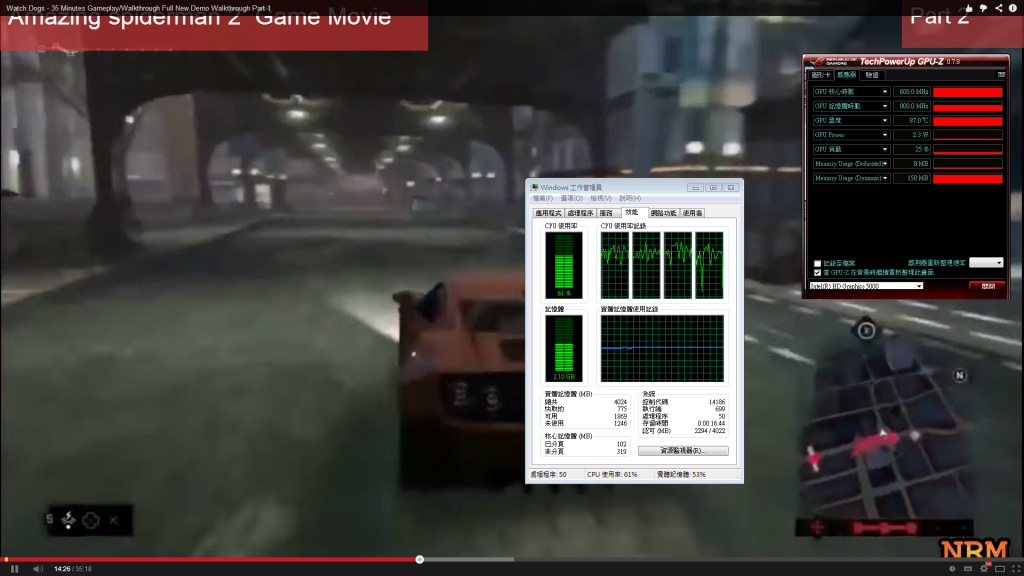Click the GPU temperature red graph bar

coord(968,121)
